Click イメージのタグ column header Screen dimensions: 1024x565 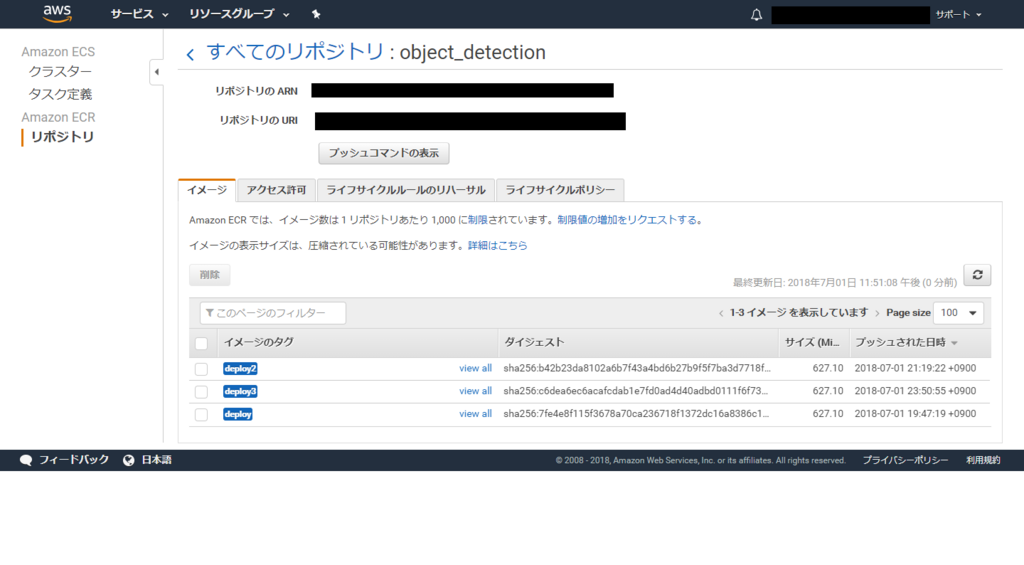[x=259, y=342]
